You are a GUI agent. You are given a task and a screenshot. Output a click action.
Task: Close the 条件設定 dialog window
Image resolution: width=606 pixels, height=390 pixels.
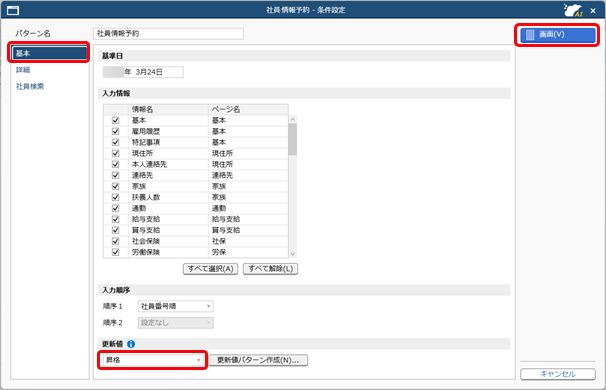pyautogui.click(x=593, y=10)
